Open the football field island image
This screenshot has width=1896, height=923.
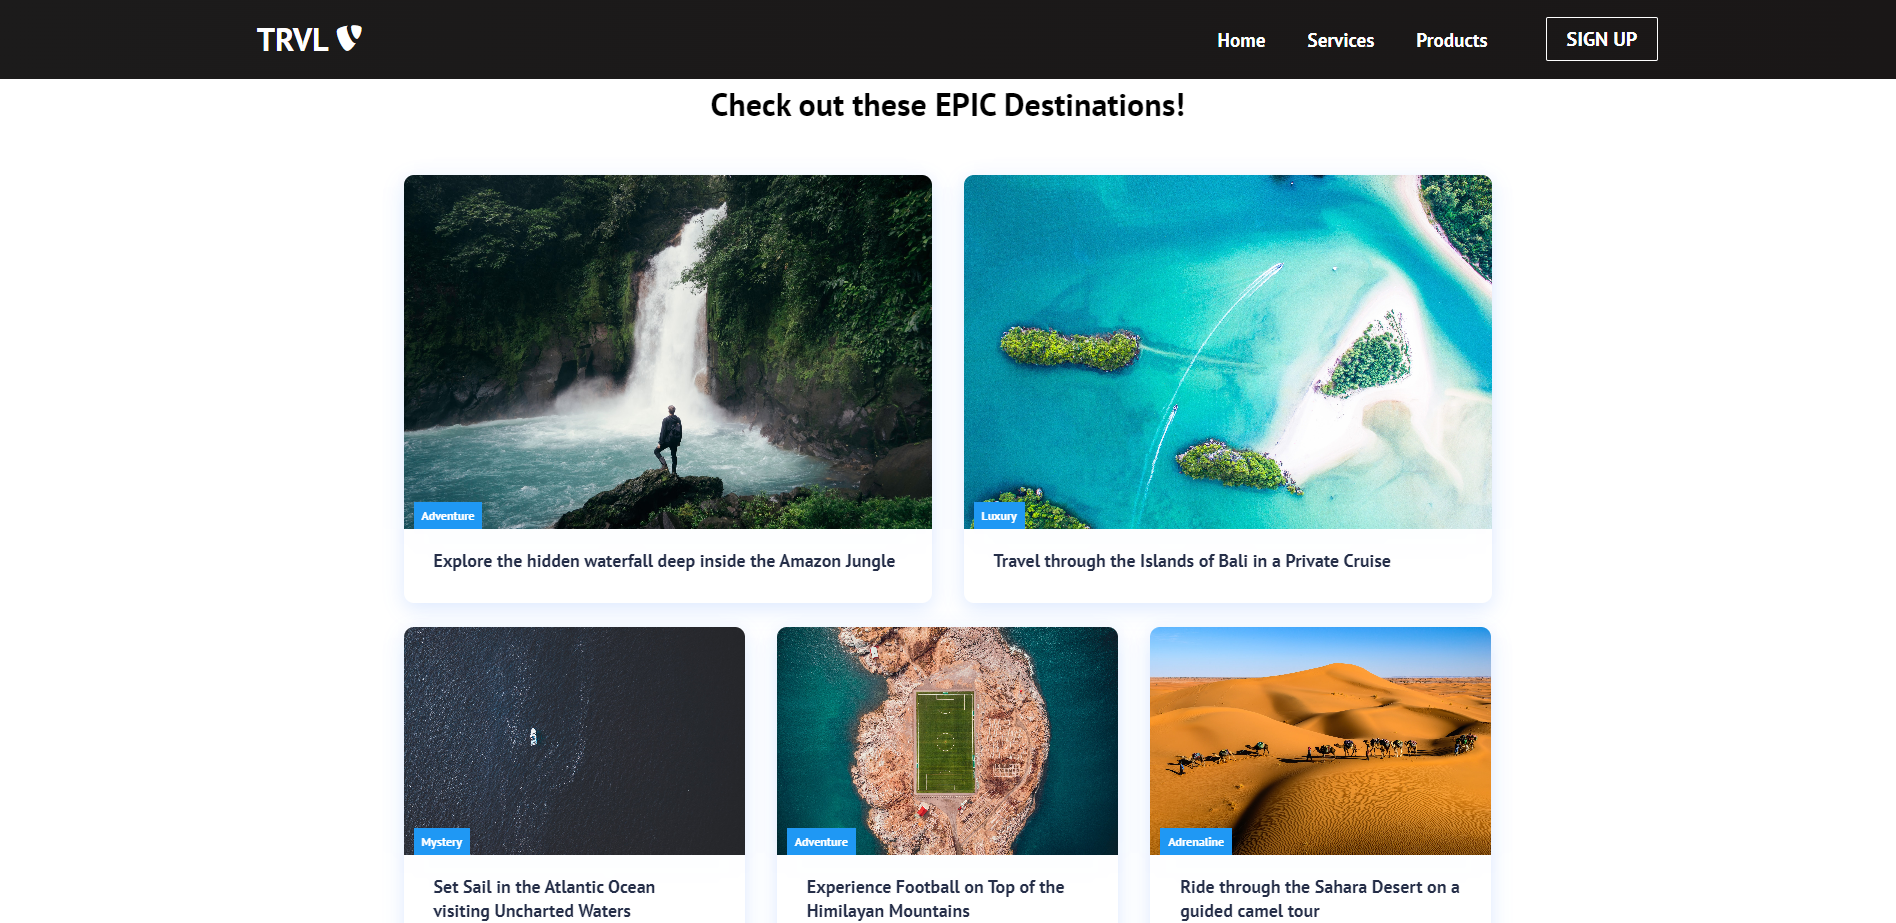pyautogui.click(x=947, y=741)
